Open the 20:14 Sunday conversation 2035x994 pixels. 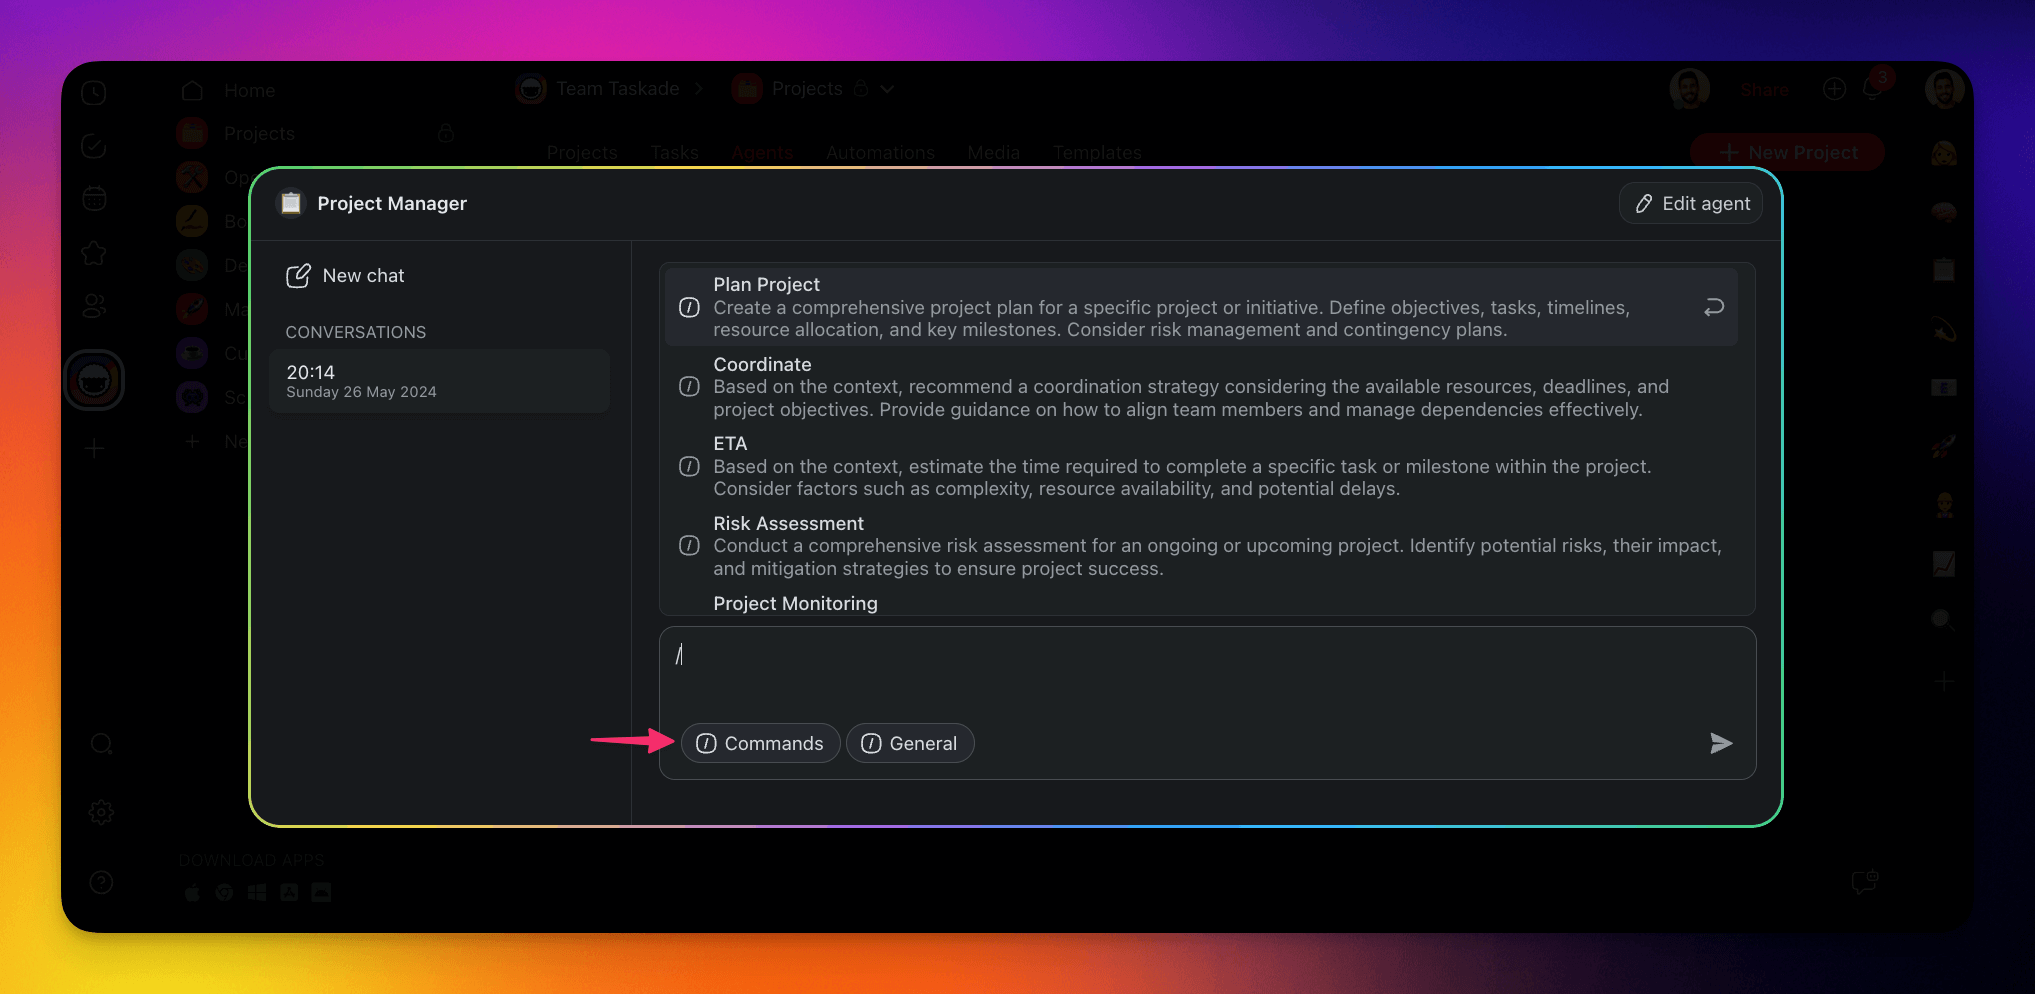[x=439, y=381]
